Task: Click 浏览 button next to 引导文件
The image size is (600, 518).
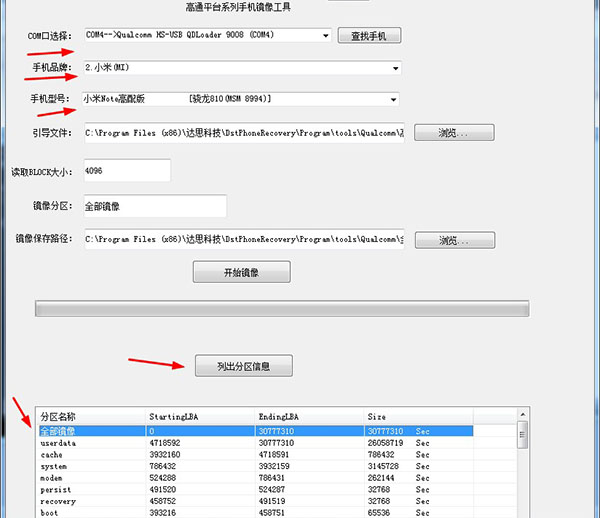Action: (x=454, y=133)
